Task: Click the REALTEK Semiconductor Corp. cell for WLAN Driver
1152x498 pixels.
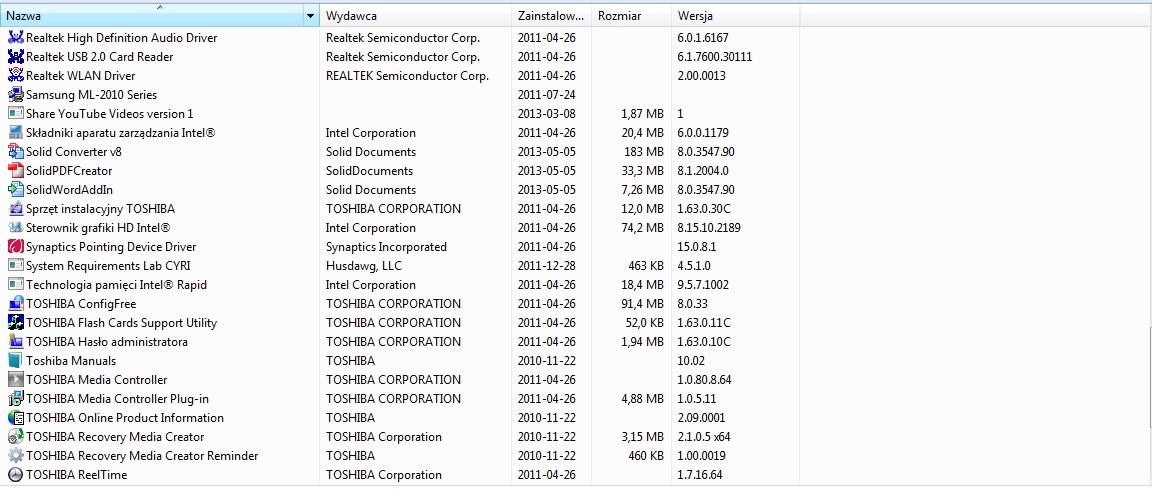Action: click(x=407, y=76)
